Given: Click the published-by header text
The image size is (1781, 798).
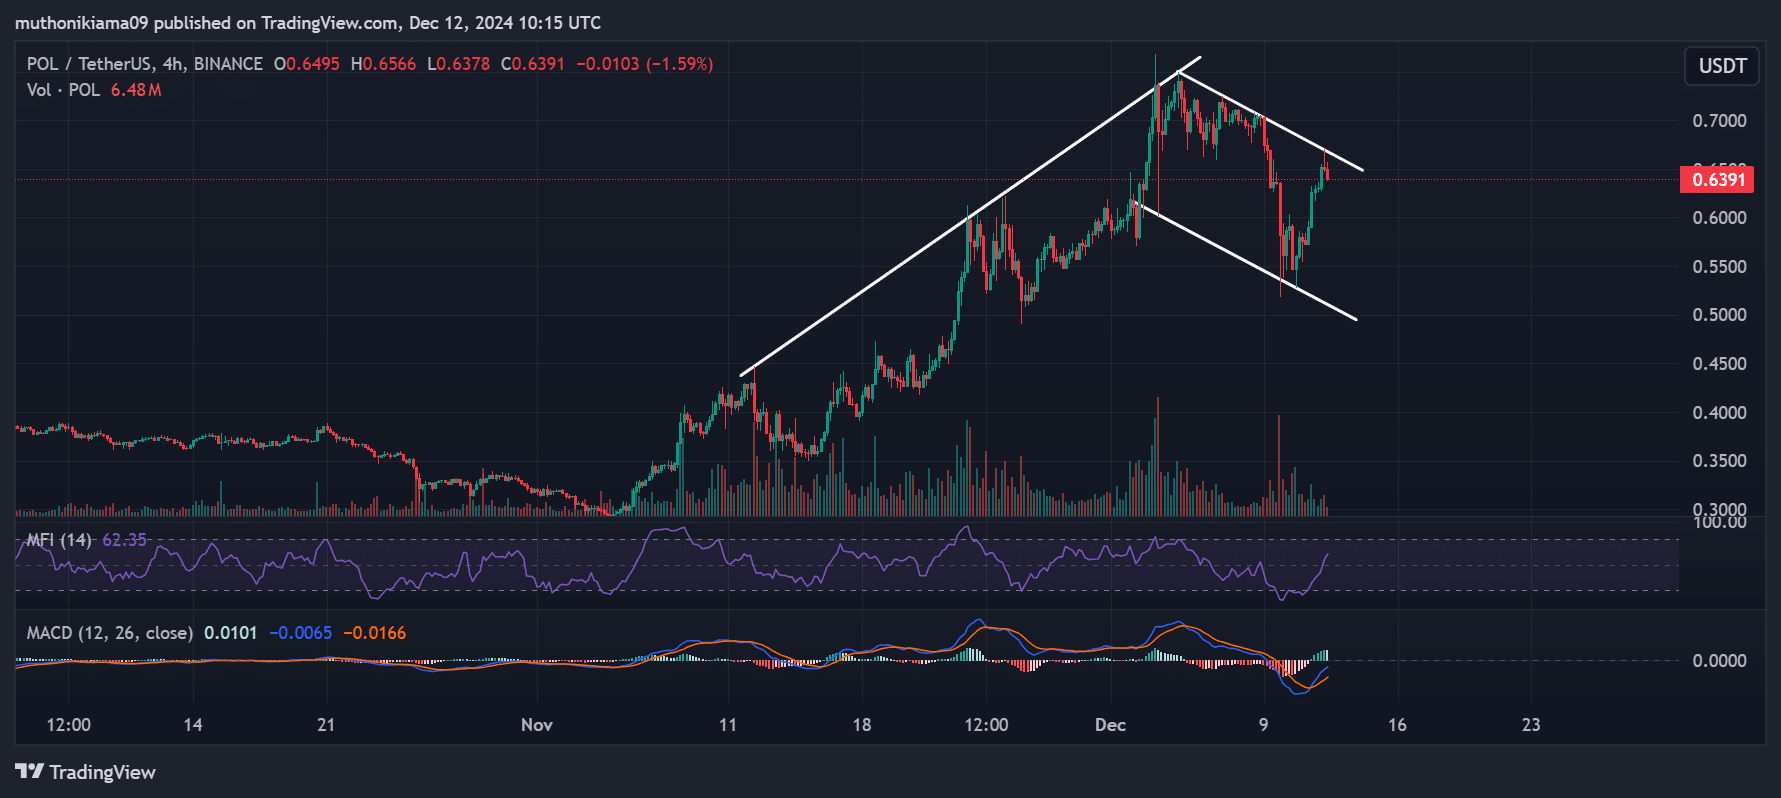Looking at the screenshot, I should [308, 22].
